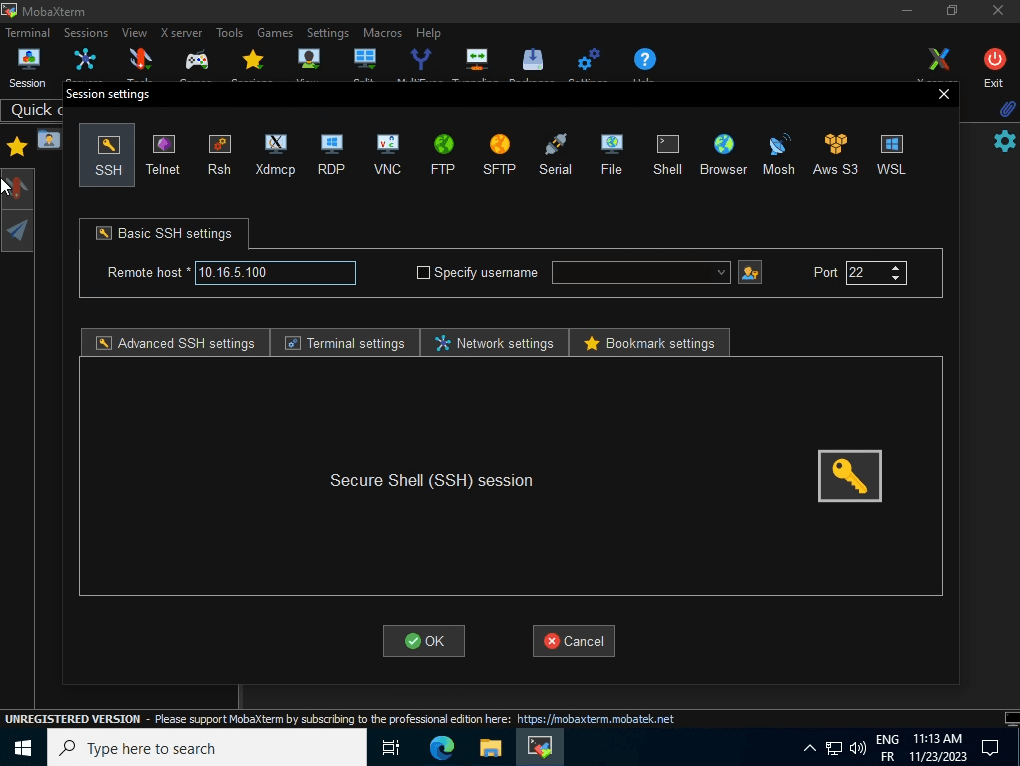Select the Xdmcp session type
1020x766 pixels.
coord(275,155)
